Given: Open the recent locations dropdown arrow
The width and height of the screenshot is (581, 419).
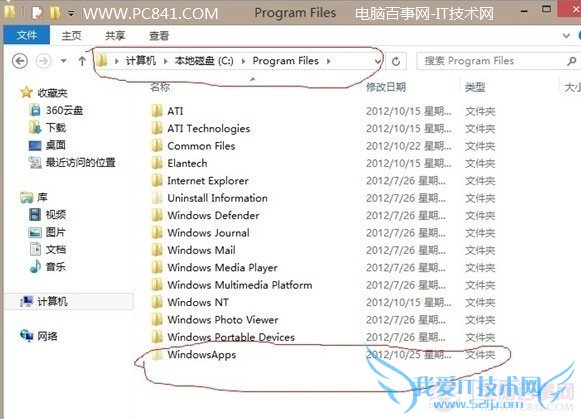Looking at the screenshot, I should point(64,61).
